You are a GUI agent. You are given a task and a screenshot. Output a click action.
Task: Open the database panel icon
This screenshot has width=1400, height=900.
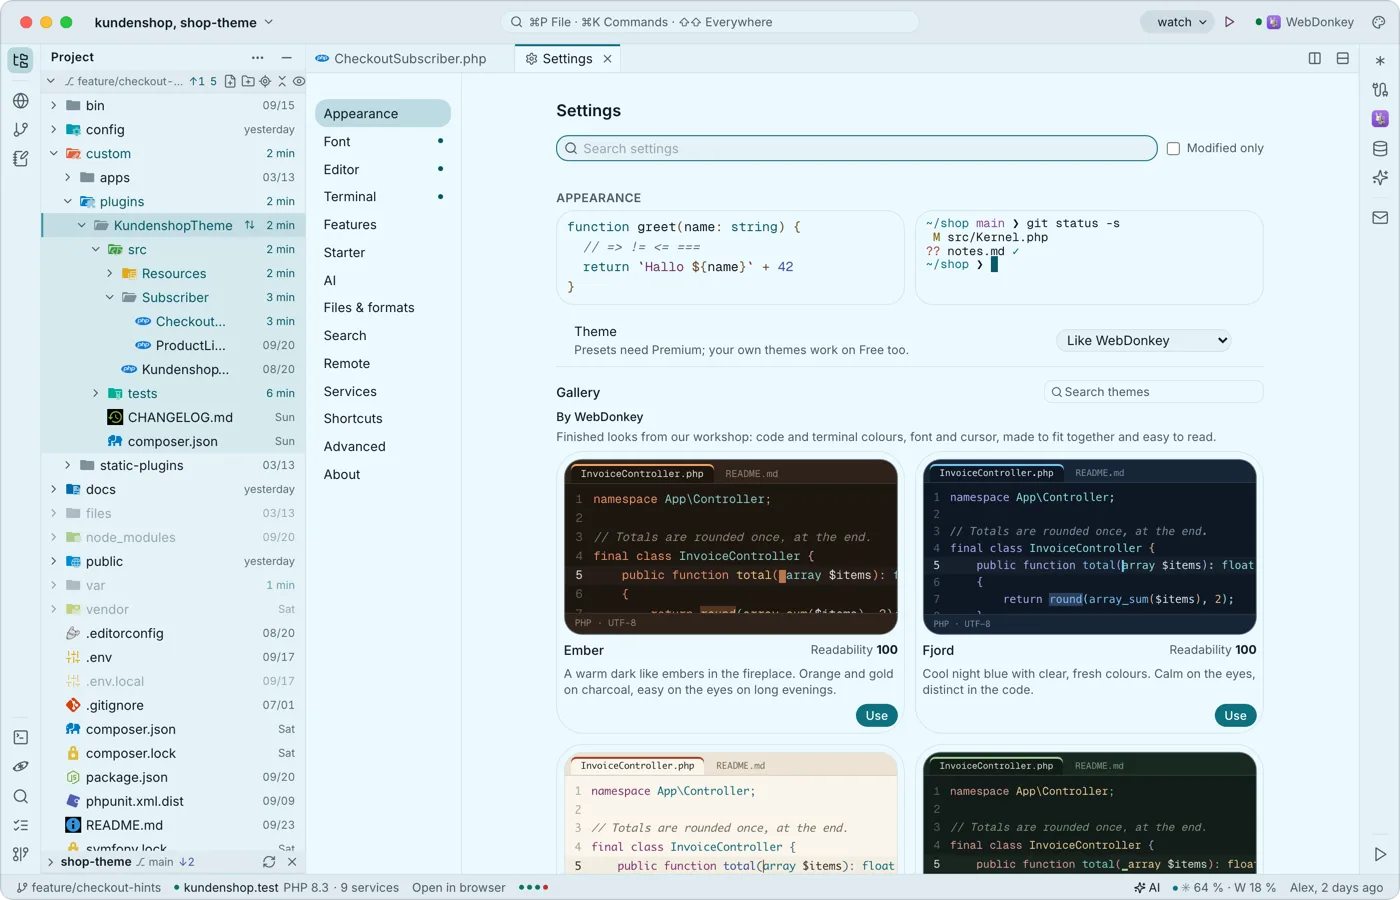[x=1380, y=149]
